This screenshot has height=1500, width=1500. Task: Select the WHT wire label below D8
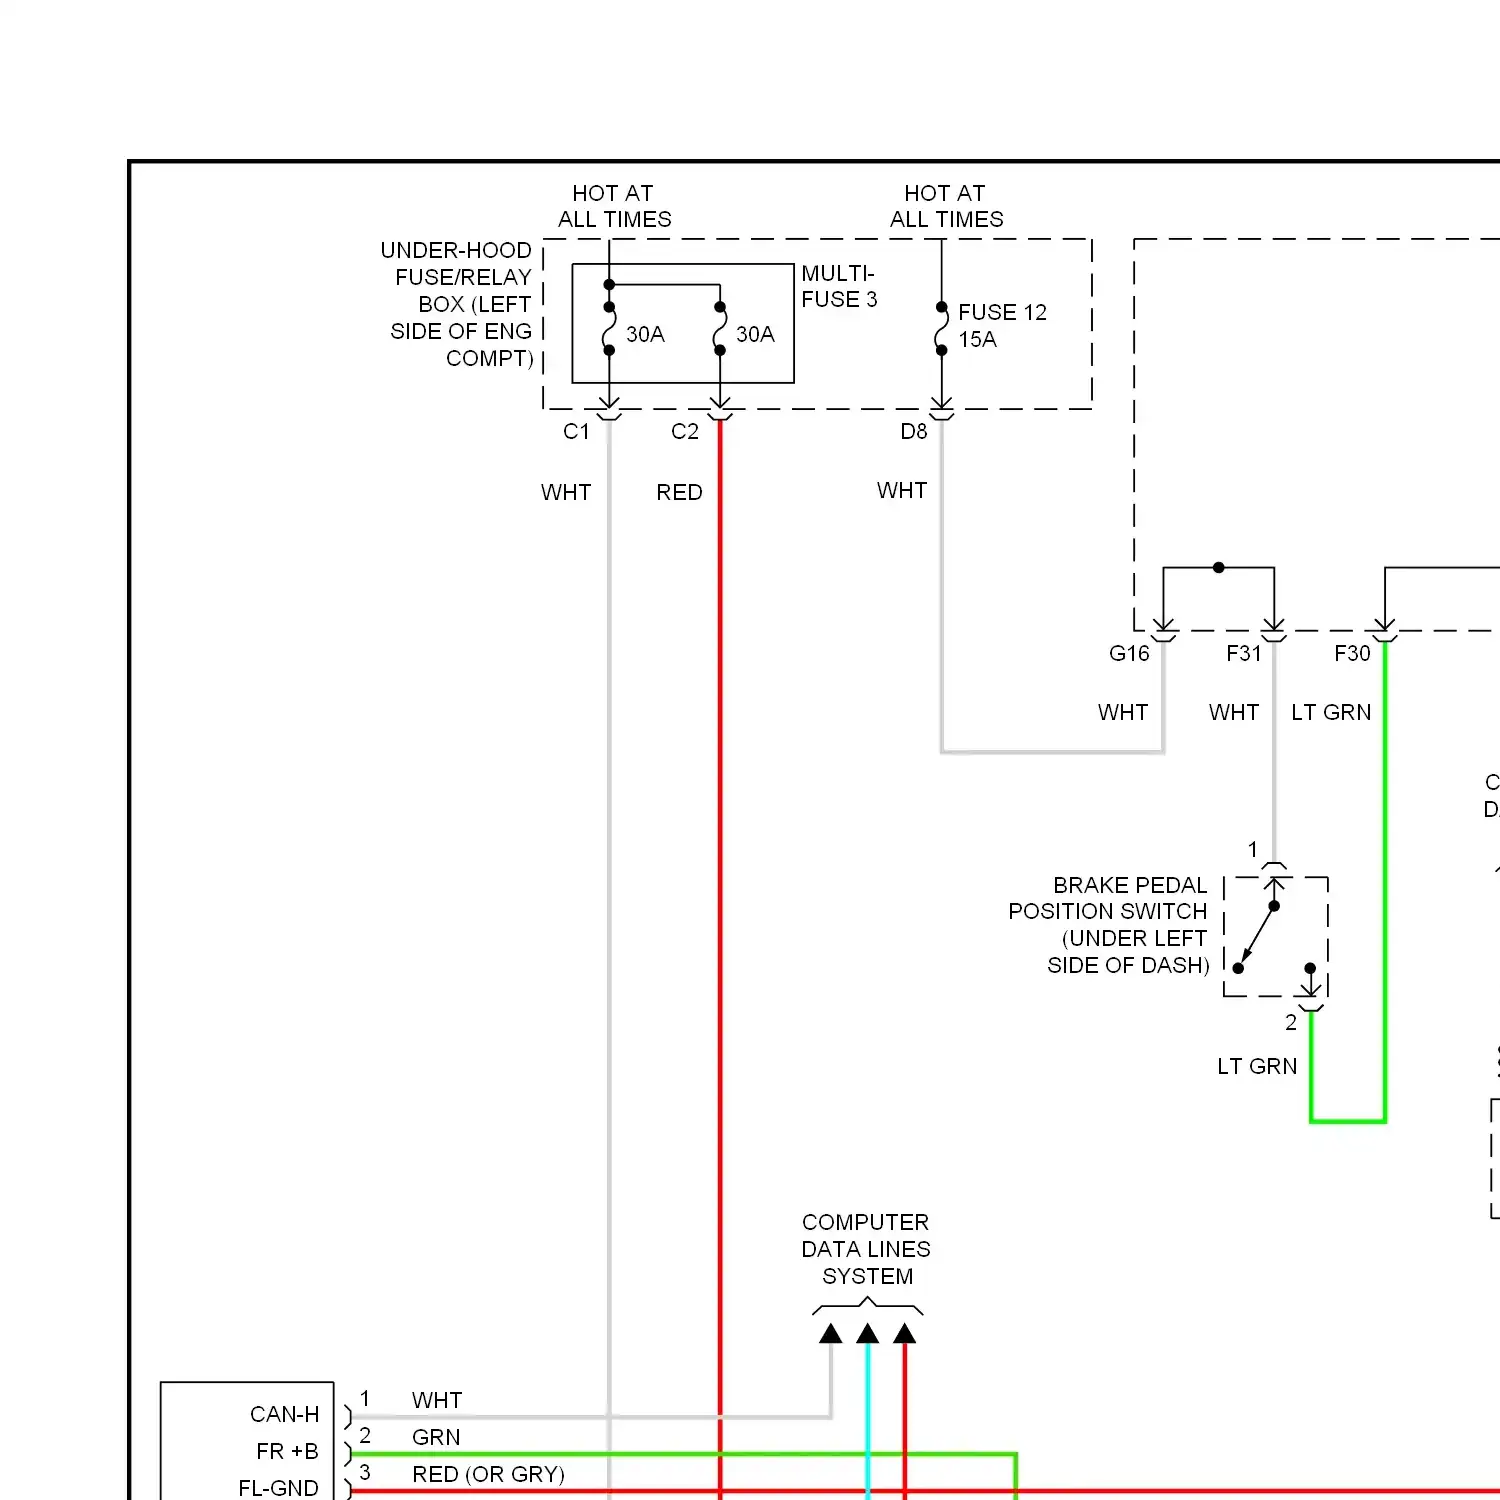pyautogui.click(x=902, y=490)
